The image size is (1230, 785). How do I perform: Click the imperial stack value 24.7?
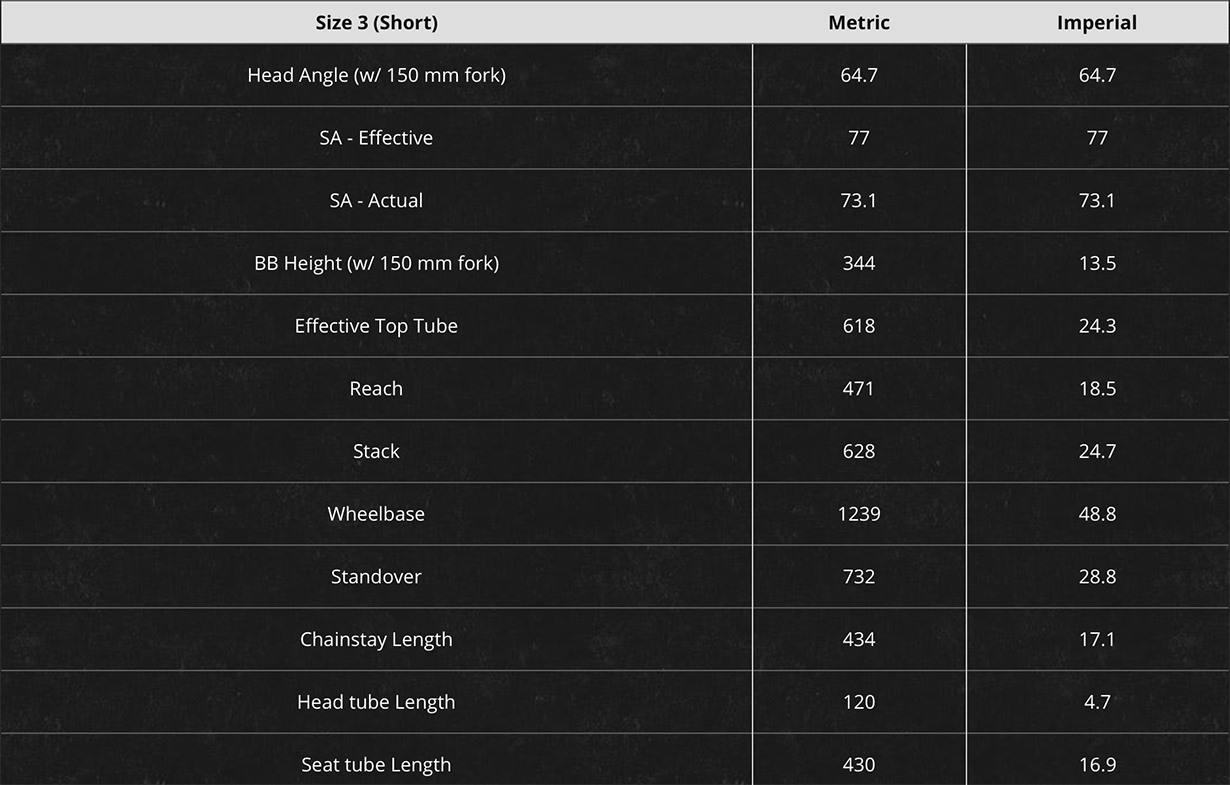tap(1097, 452)
